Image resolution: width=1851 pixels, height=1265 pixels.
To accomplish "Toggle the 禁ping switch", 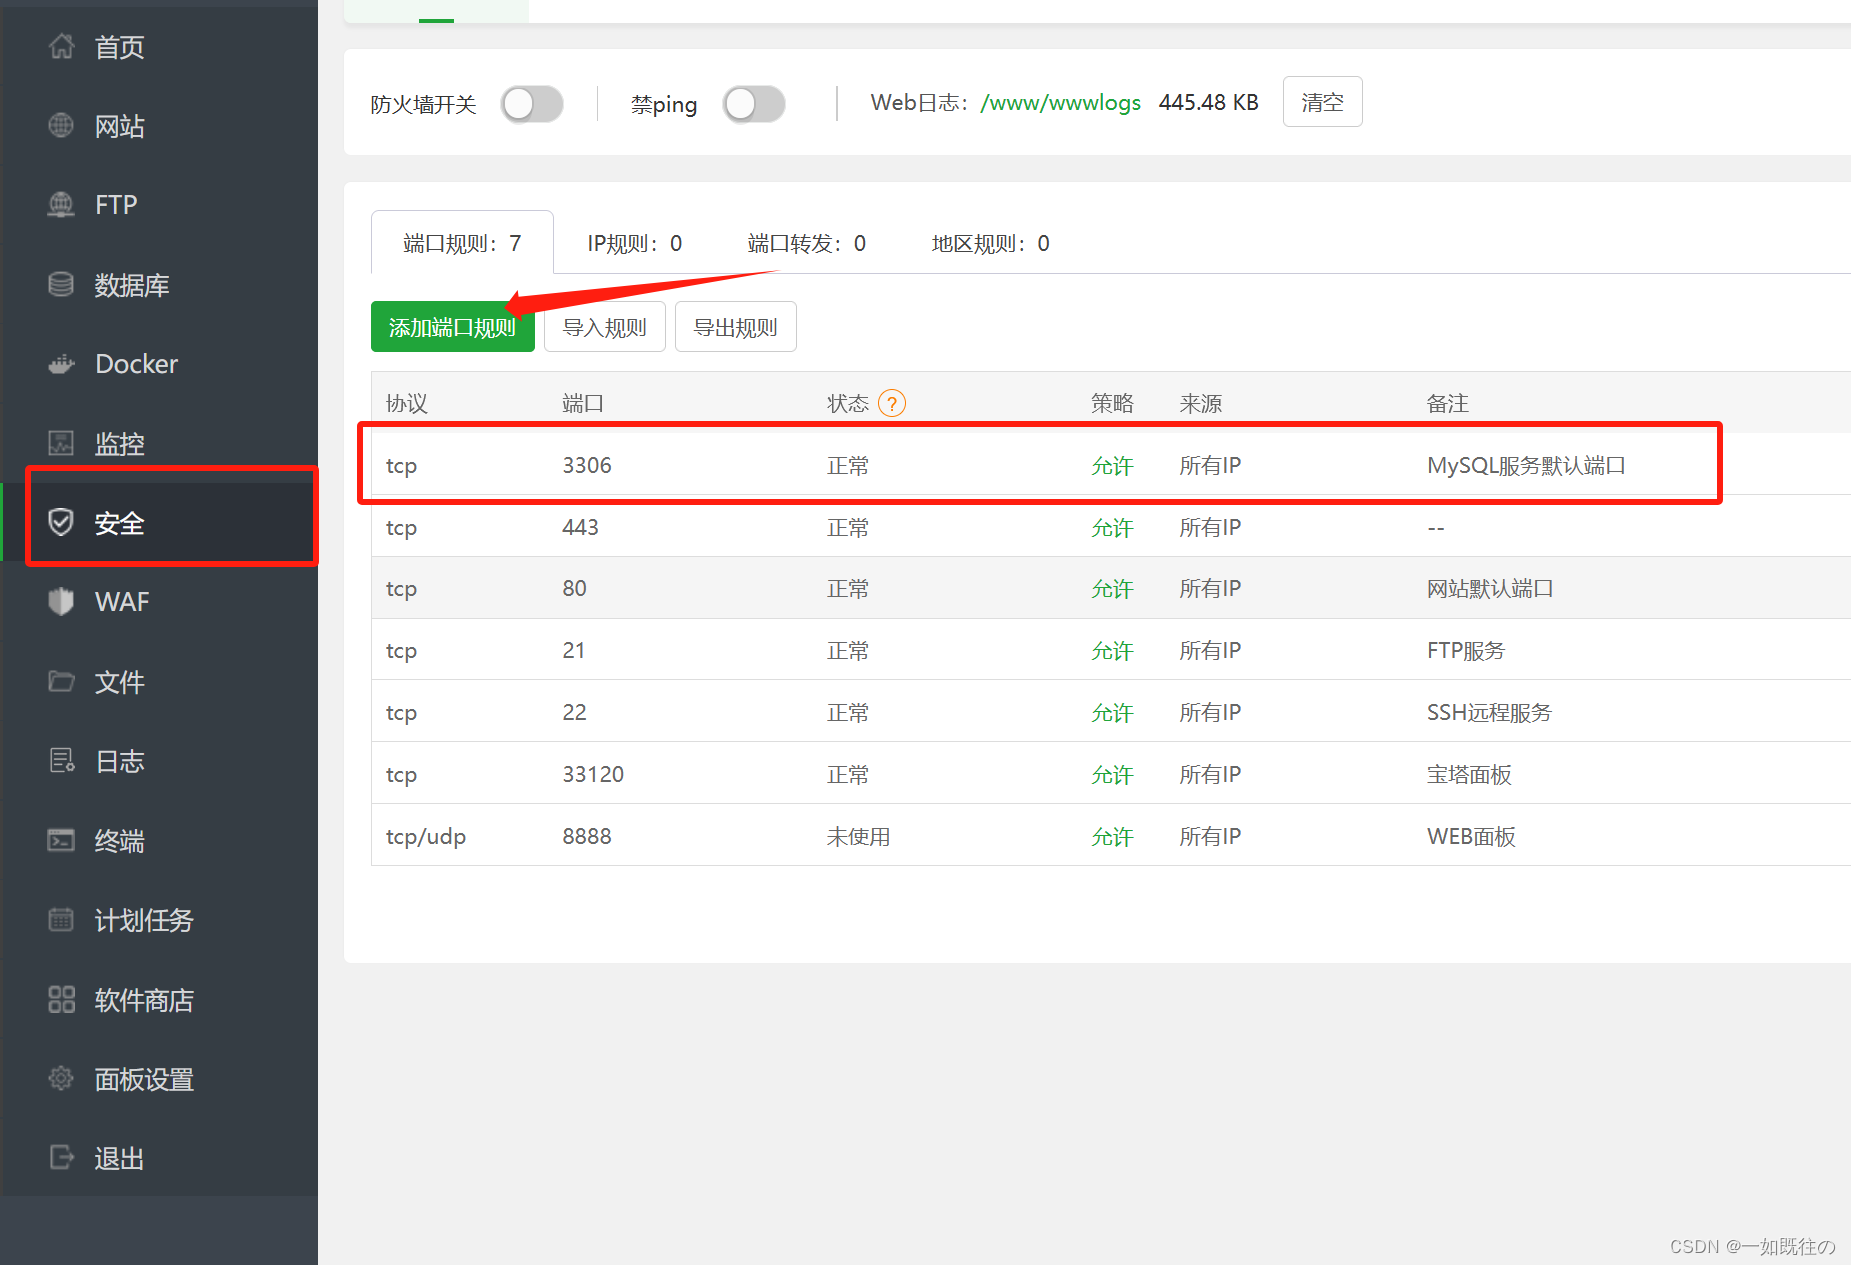I will (754, 104).
